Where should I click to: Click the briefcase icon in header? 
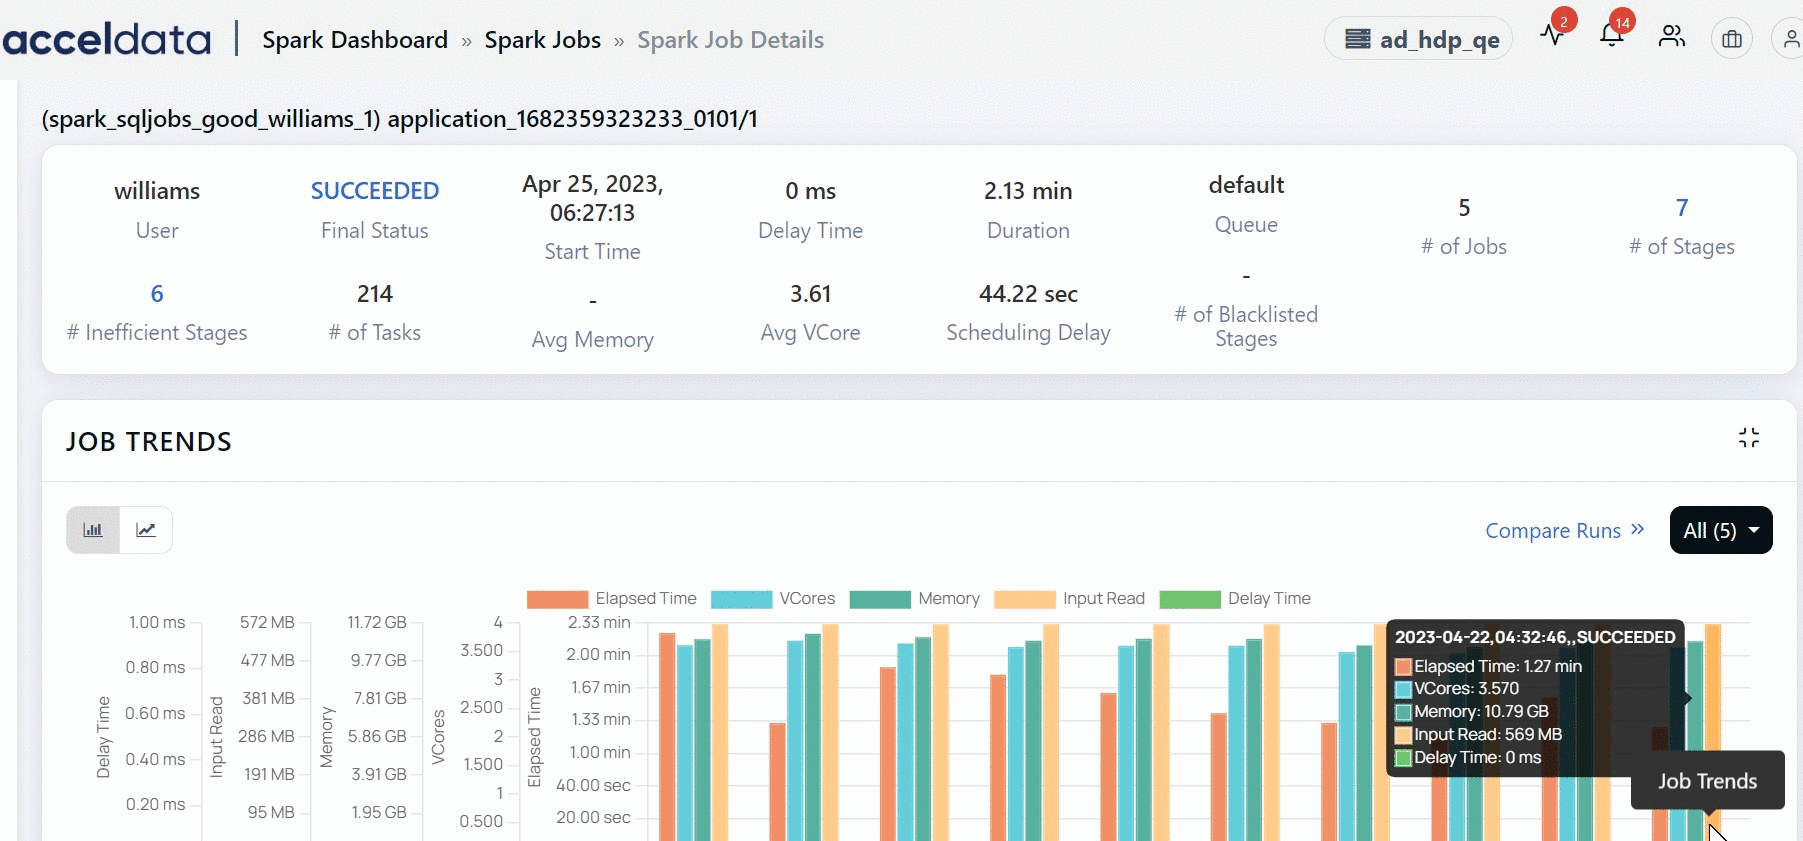1731,40
